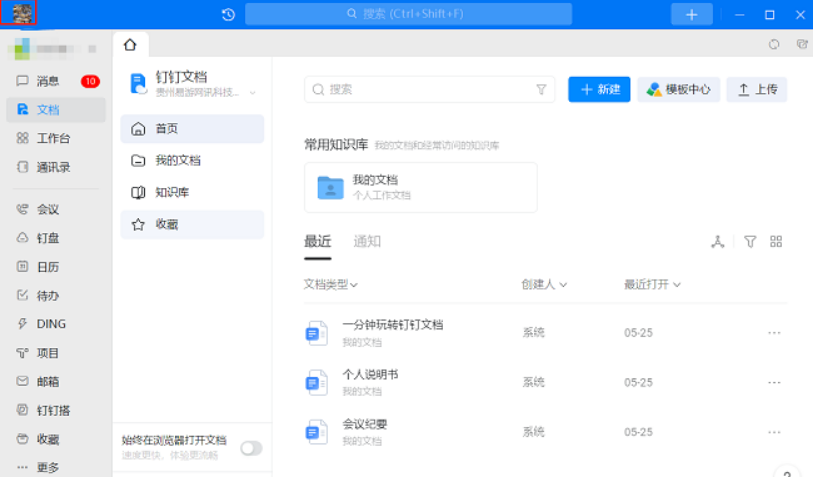Select 首页 in the docs navigation

click(x=192, y=129)
